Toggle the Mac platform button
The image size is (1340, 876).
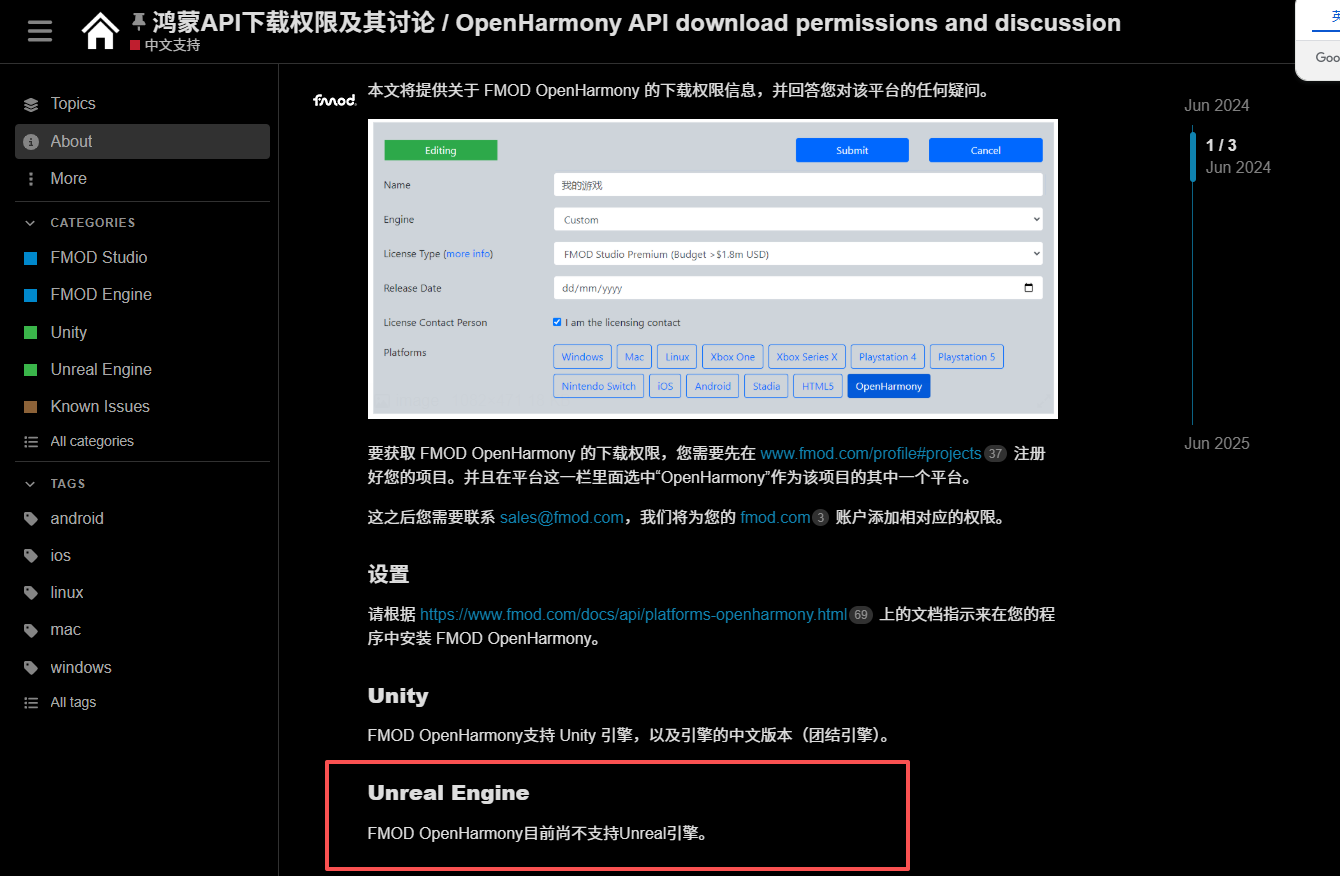click(635, 357)
